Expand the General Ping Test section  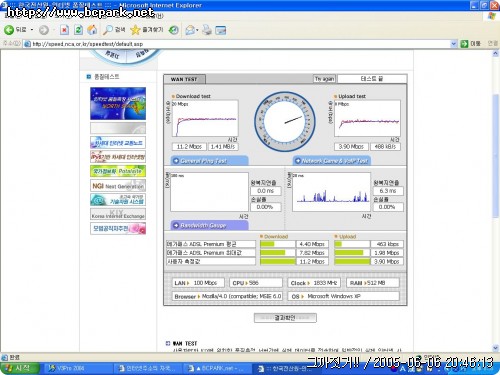pos(209,161)
